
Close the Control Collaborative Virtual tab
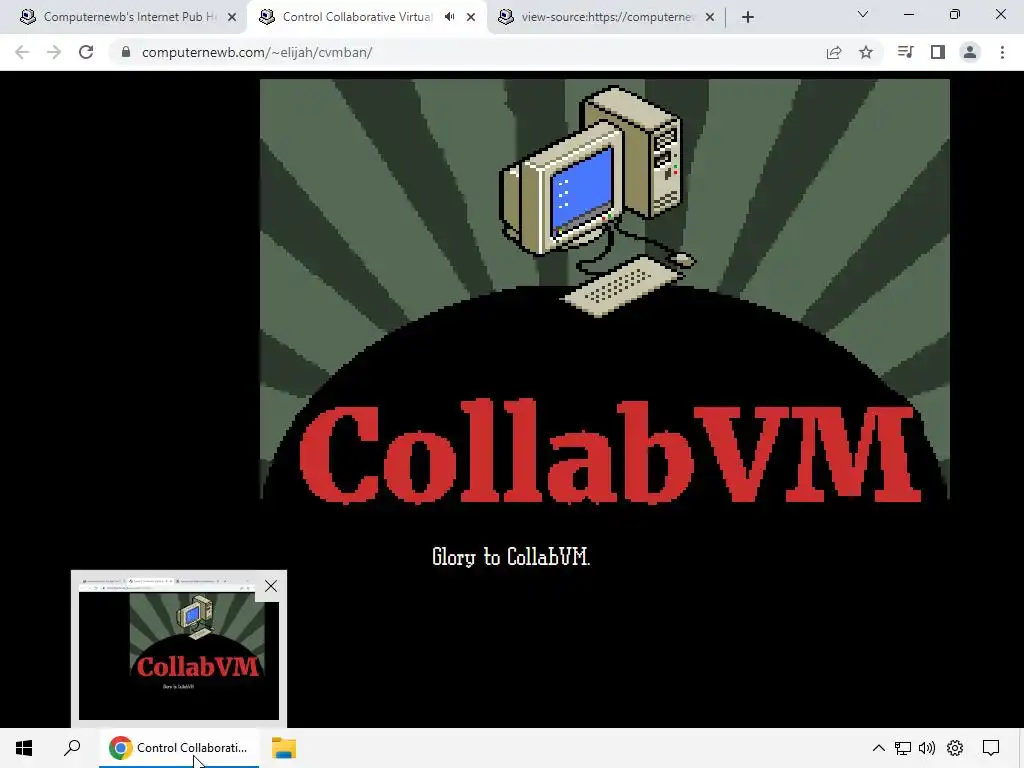click(x=471, y=17)
